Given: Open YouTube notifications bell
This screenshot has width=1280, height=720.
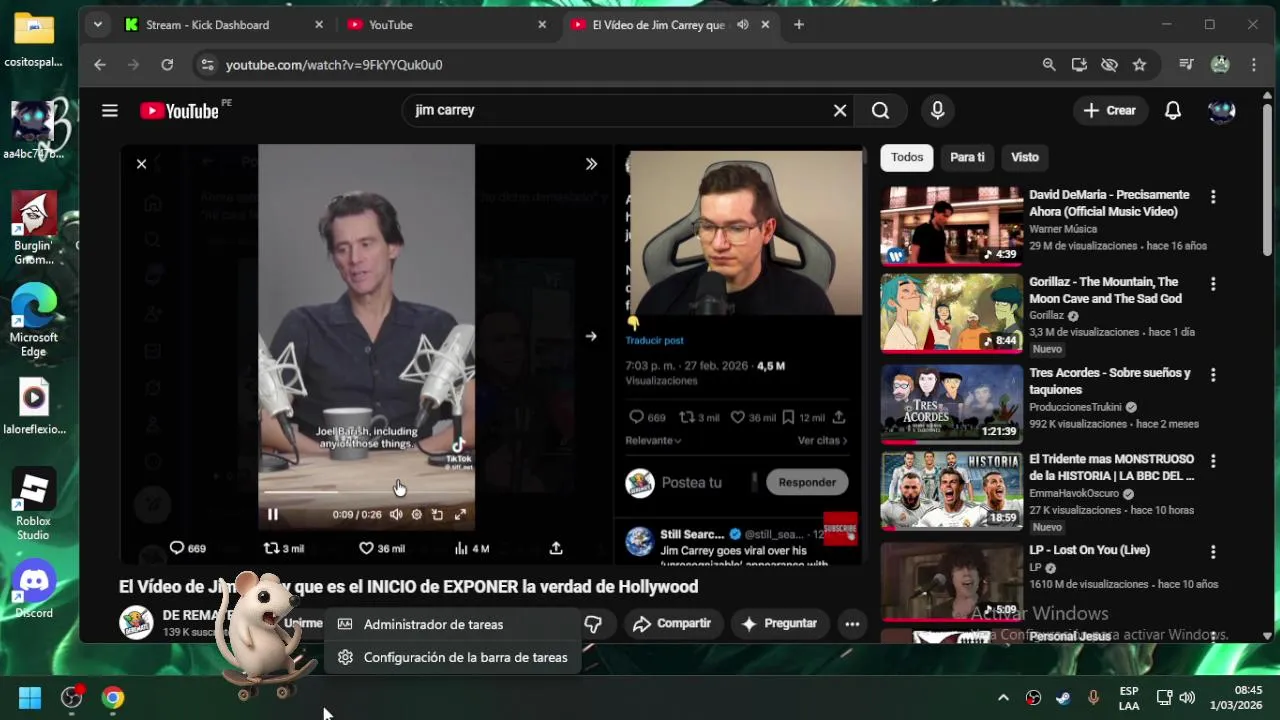Looking at the screenshot, I should 1173,111.
